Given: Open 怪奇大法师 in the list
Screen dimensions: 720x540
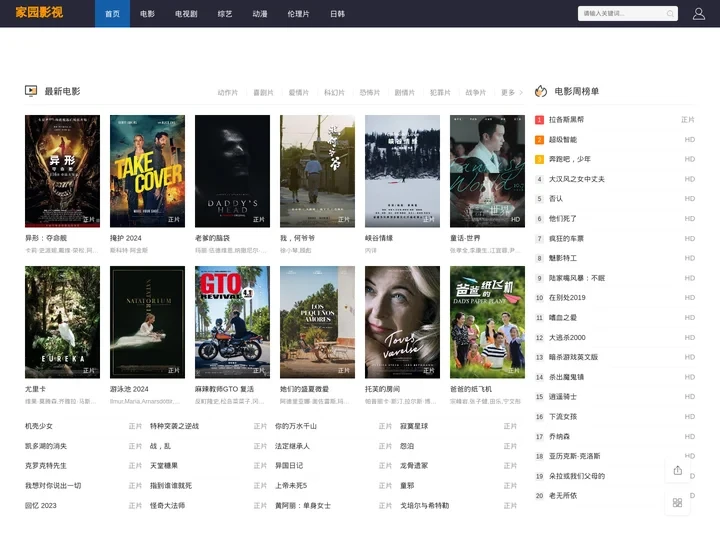Looking at the screenshot, I should (x=168, y=506).
